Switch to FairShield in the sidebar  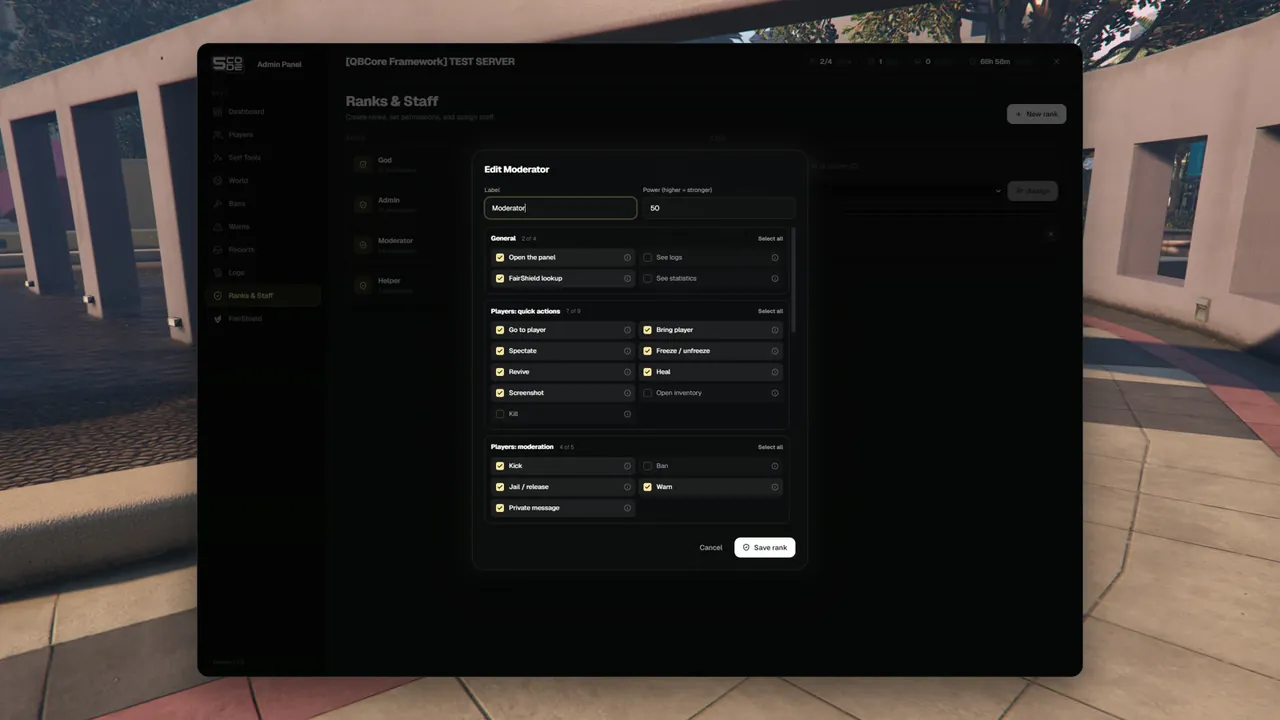pos(265,318)
